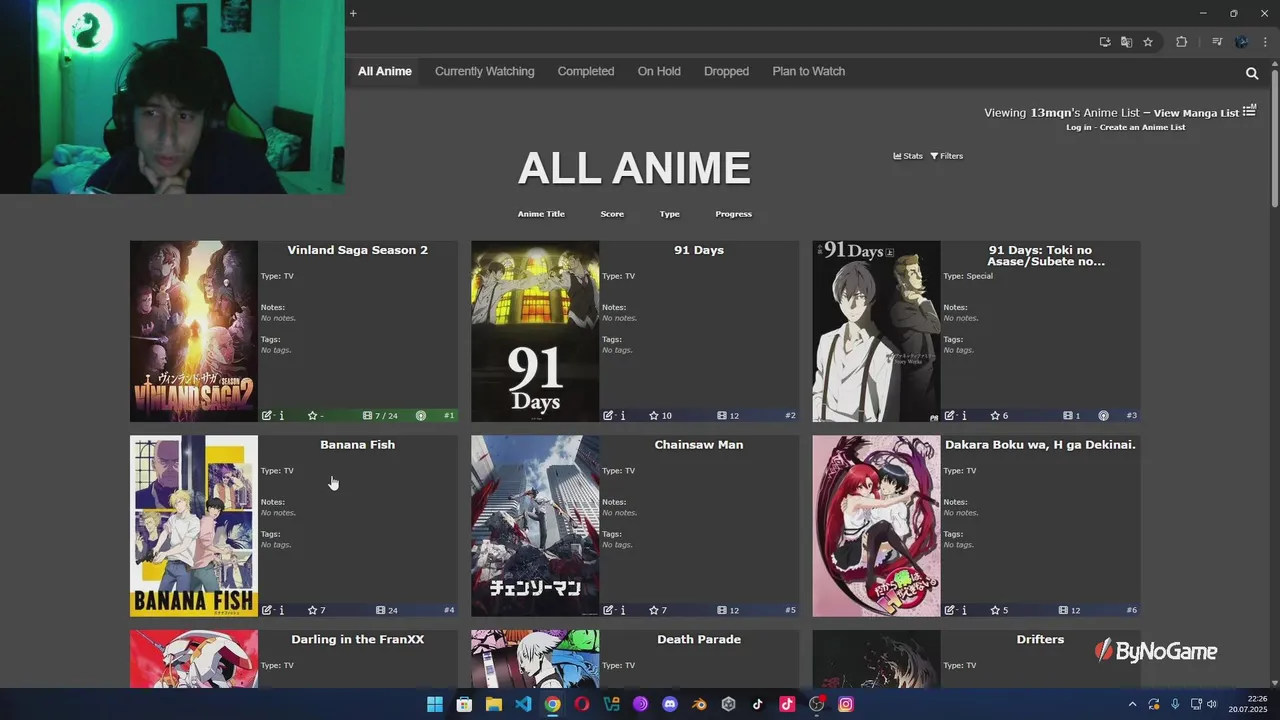Click the edit icon on the Dakara Boku wa card
Screen dimensions: 1280x720
coord(950,610)
